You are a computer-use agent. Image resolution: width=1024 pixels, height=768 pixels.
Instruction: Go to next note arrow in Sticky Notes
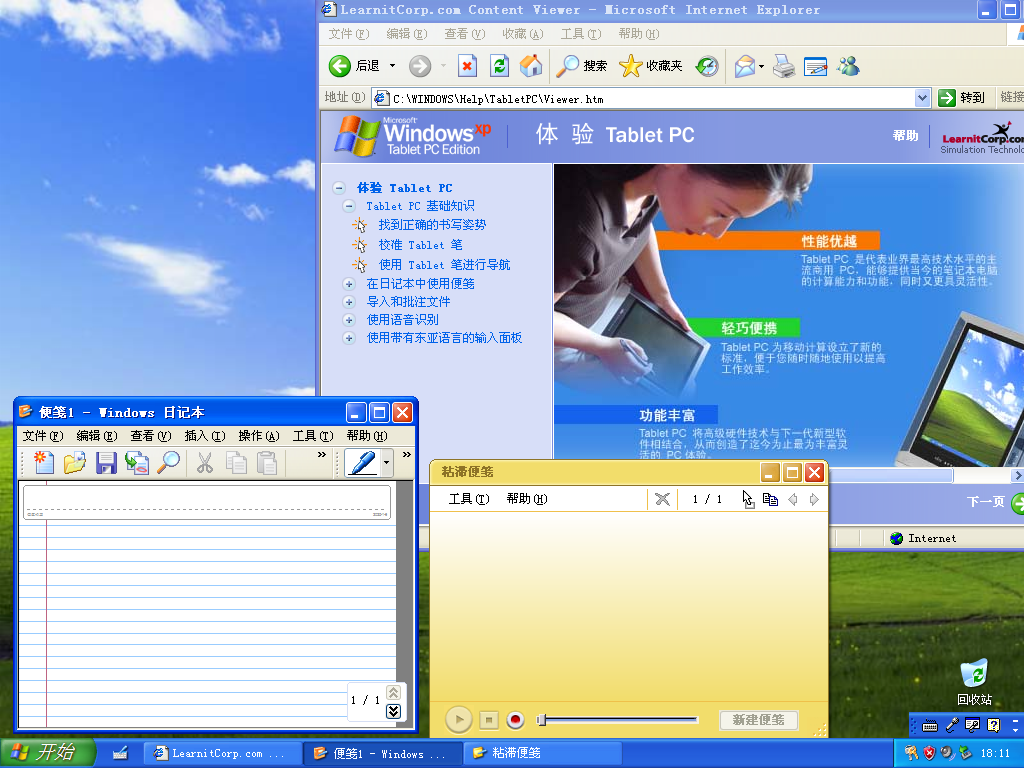click(814, 500)
